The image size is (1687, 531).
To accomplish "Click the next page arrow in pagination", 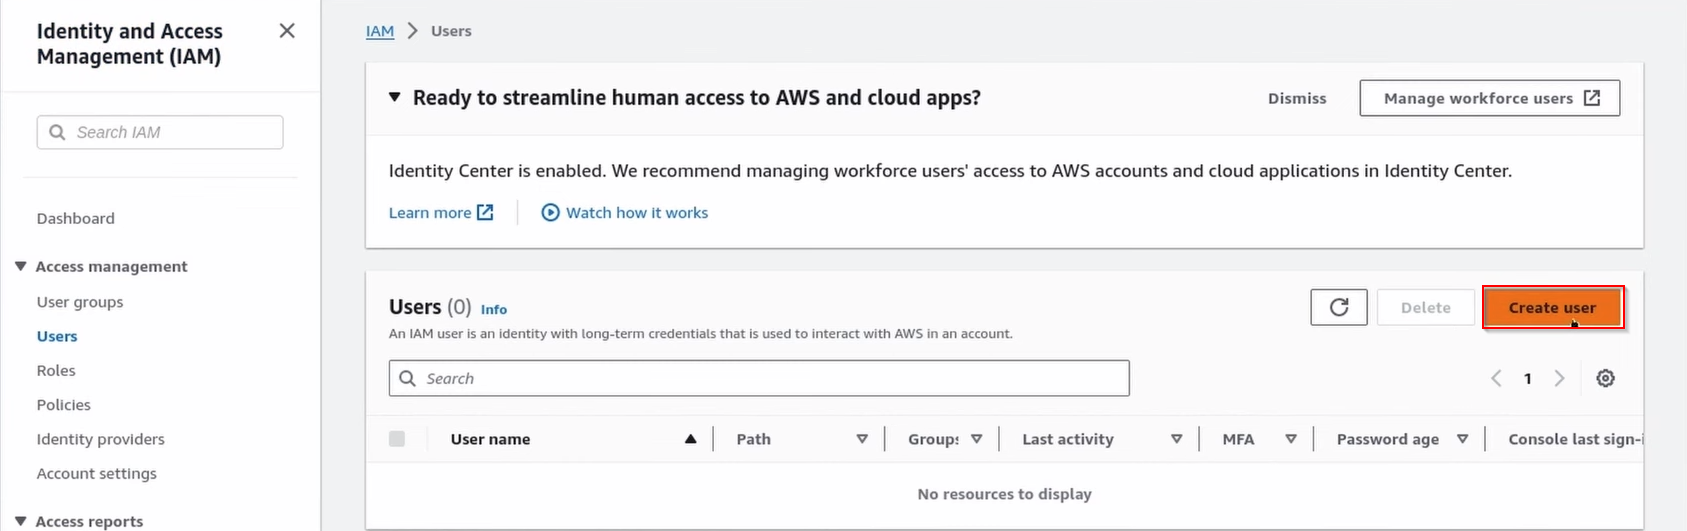I will (1559, 378).
